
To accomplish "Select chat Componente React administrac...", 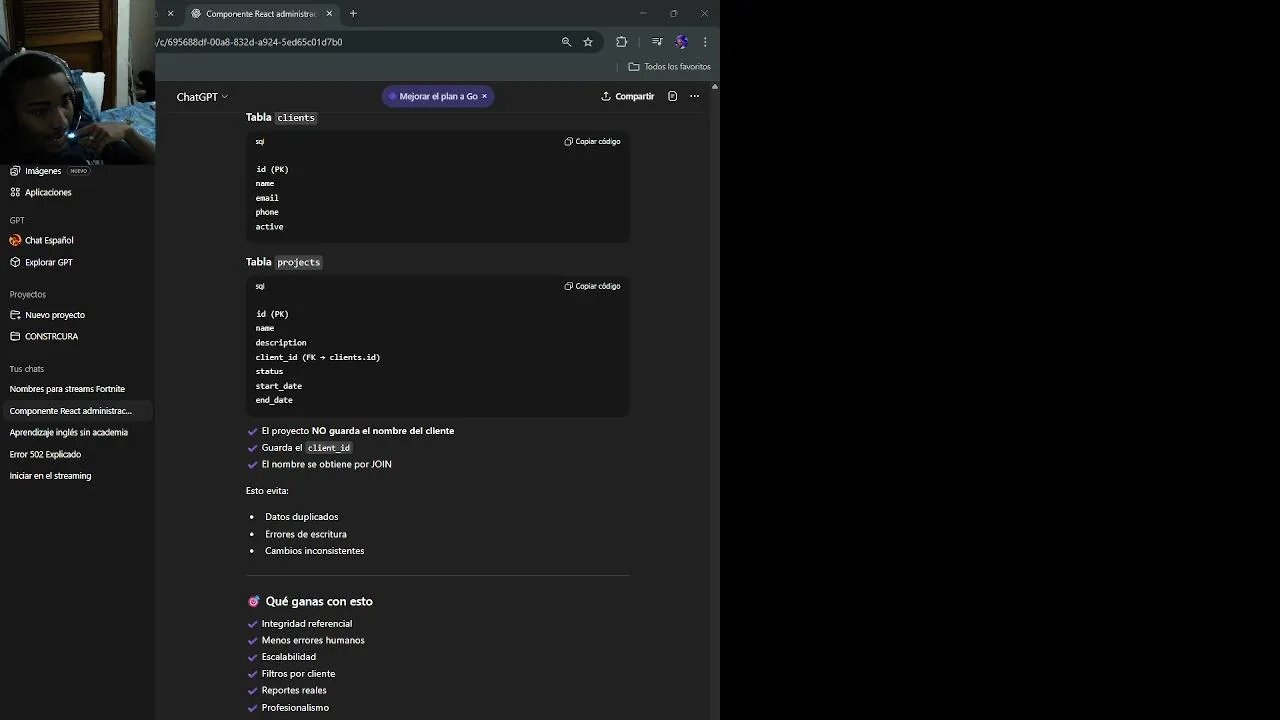I will tap(77, 411).
